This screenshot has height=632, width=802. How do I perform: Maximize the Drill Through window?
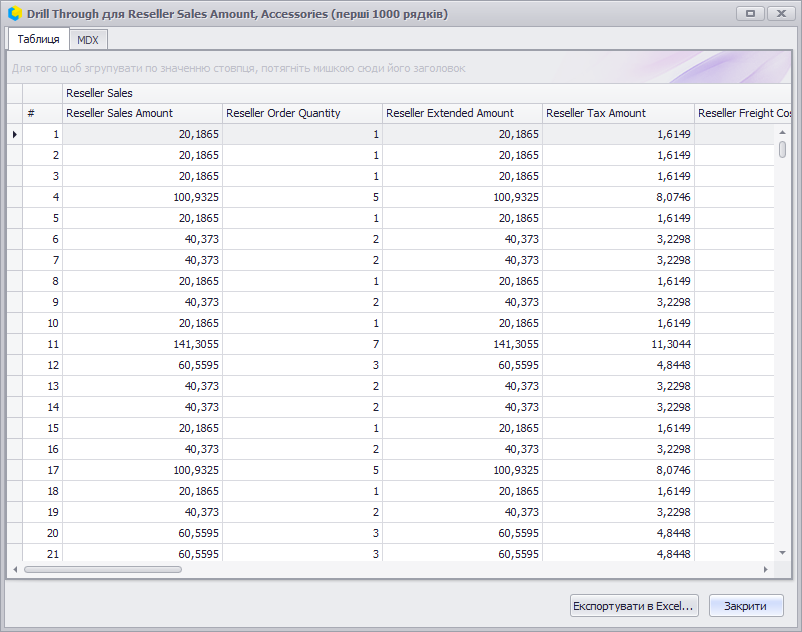pos(750,14)
